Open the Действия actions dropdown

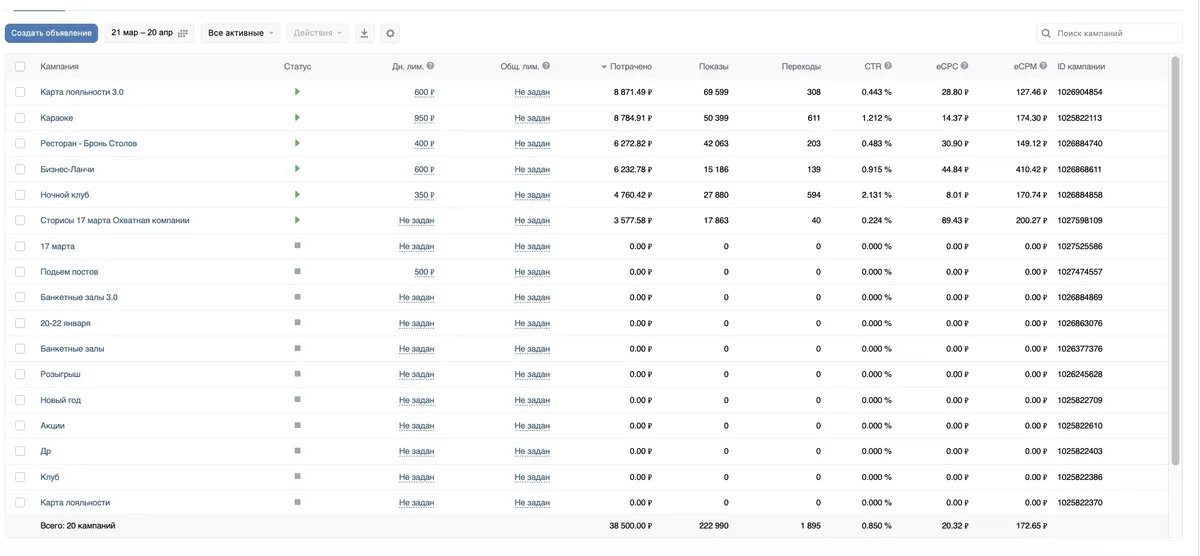[x=318, y=33]
